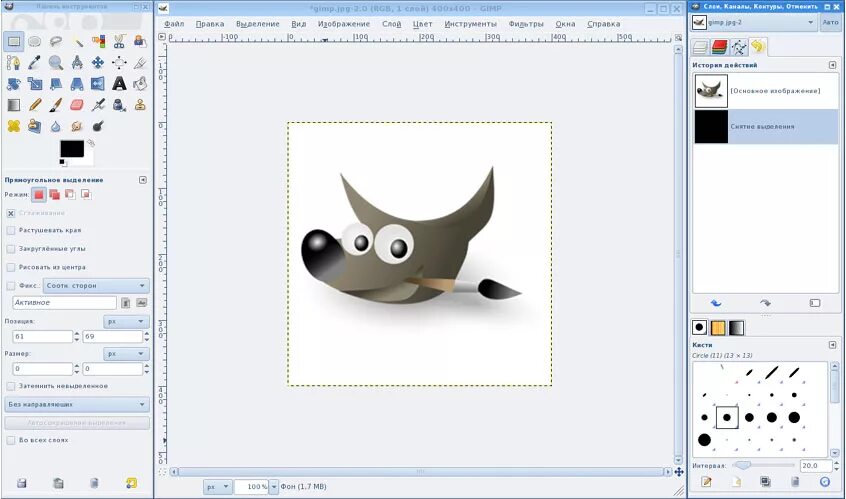Open tool options panel menu arrow
The width and height of the screenshot is (846, 499).
(x=142, y=180)
